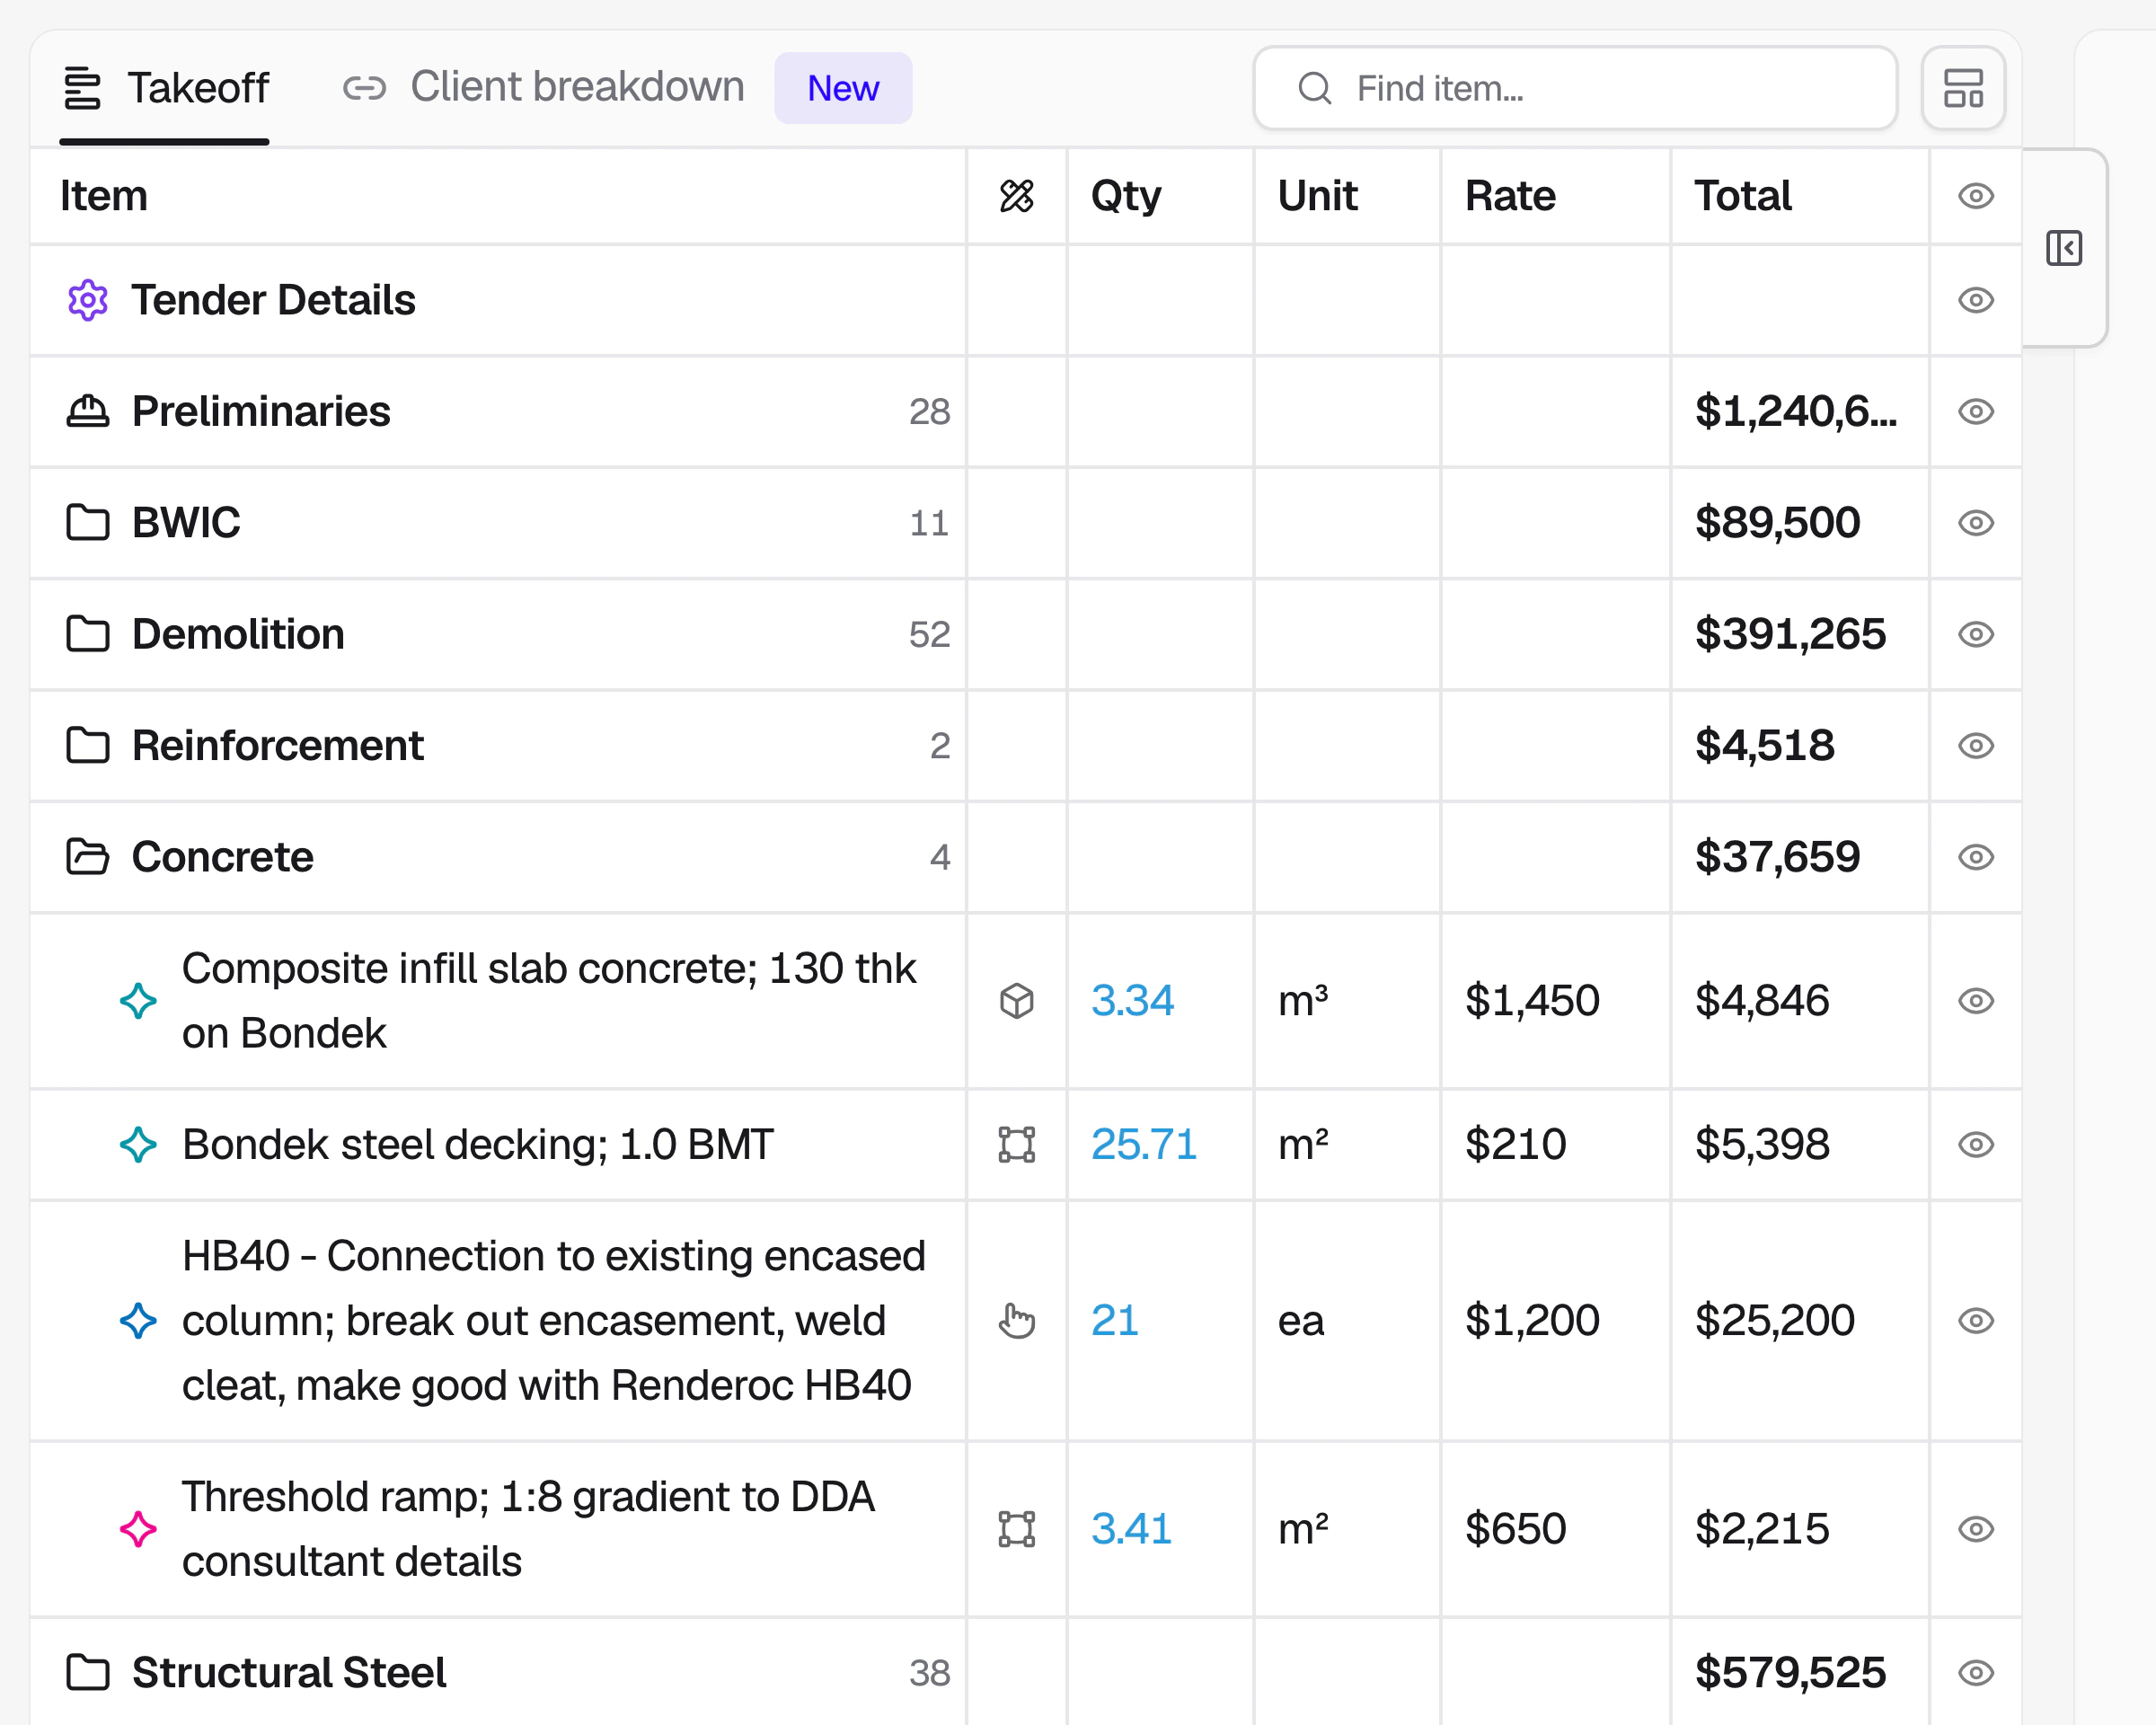This screenshot has height=1725, width=2156.
Task: Open the layout switcher button
Action: coord(1962,88)
